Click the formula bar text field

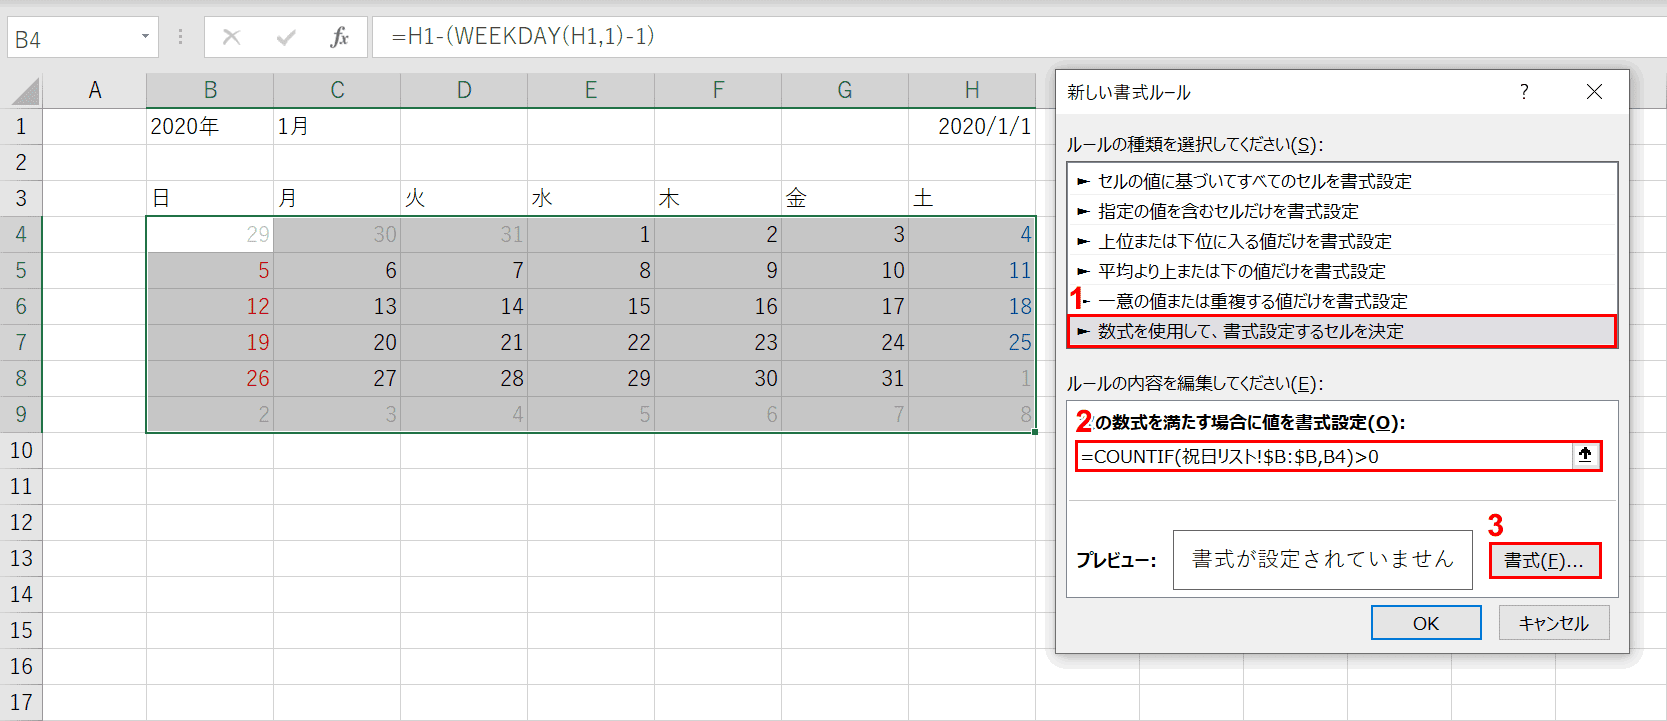pos(1018,37)
